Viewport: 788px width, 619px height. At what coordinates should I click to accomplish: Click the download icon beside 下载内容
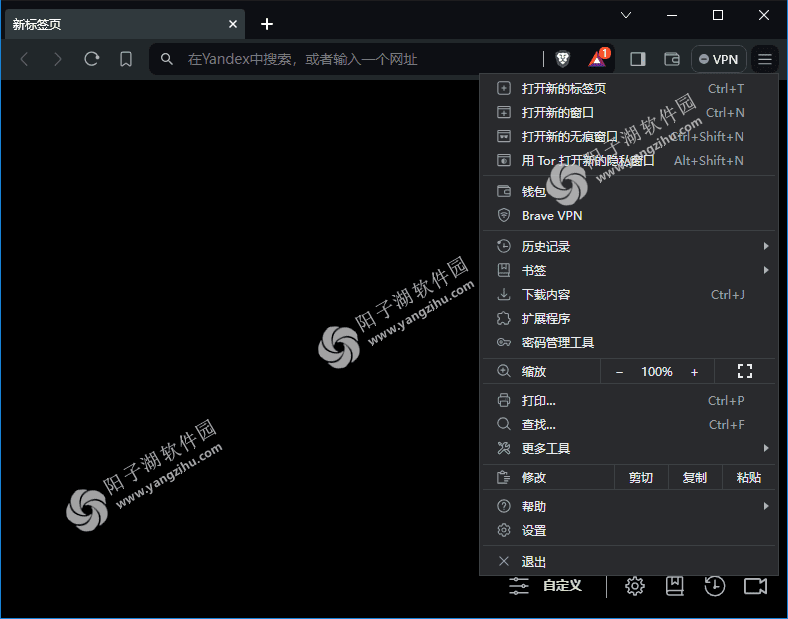[x=504, y=294]
